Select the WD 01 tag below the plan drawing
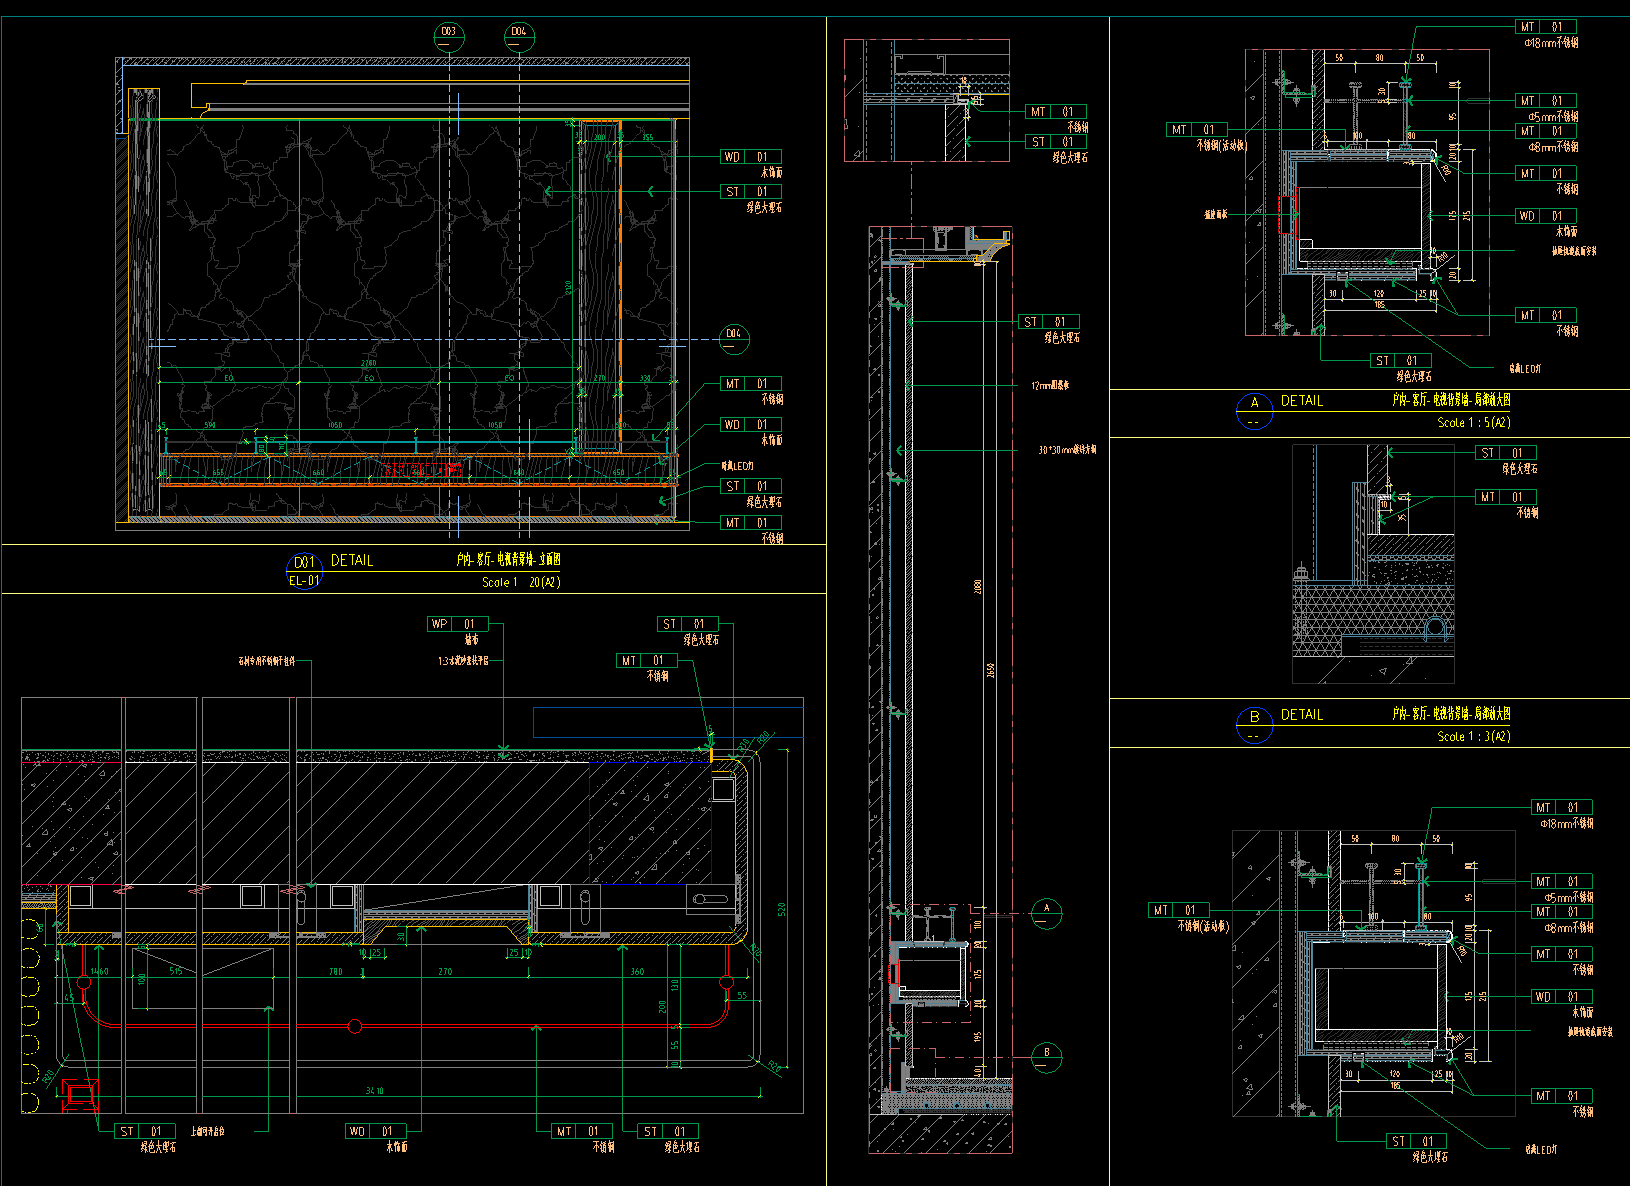Viewport: 1630px width, 1186px height. click(x=375, y=1131)
